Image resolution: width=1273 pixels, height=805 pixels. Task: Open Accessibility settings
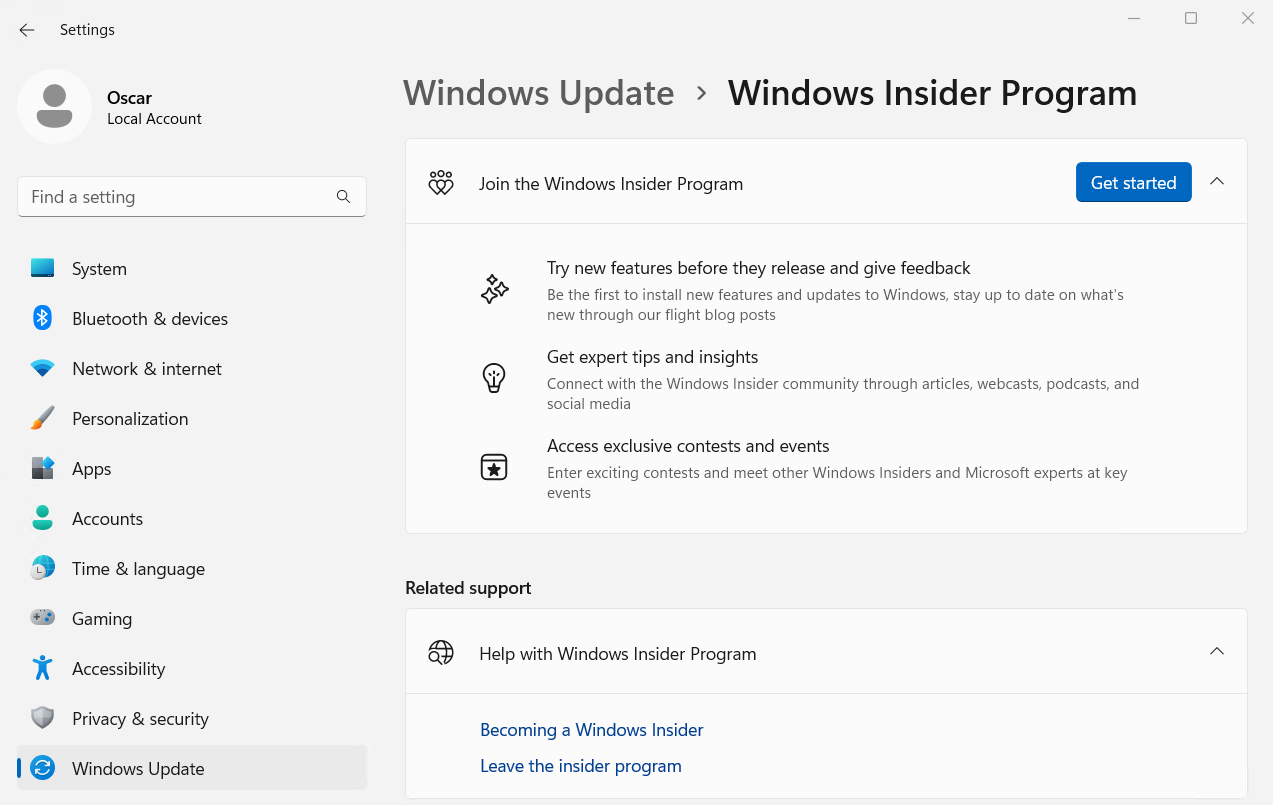(118, 668)
